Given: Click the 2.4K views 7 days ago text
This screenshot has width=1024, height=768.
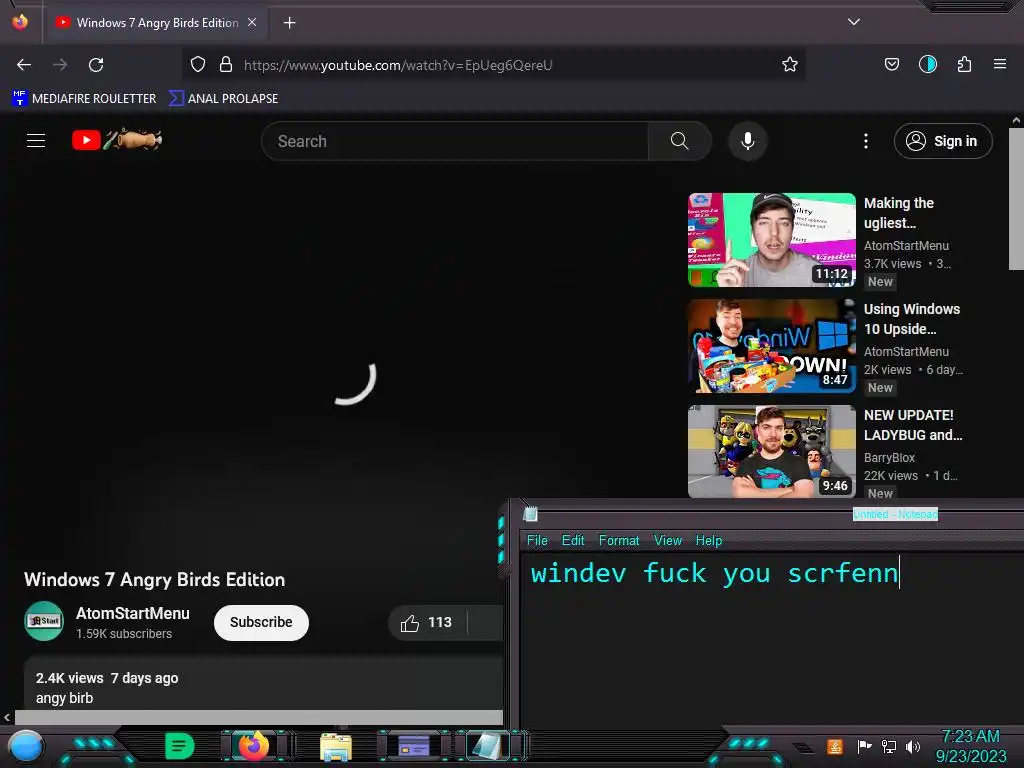Looking at the screenshot, I should coord(107,678).
